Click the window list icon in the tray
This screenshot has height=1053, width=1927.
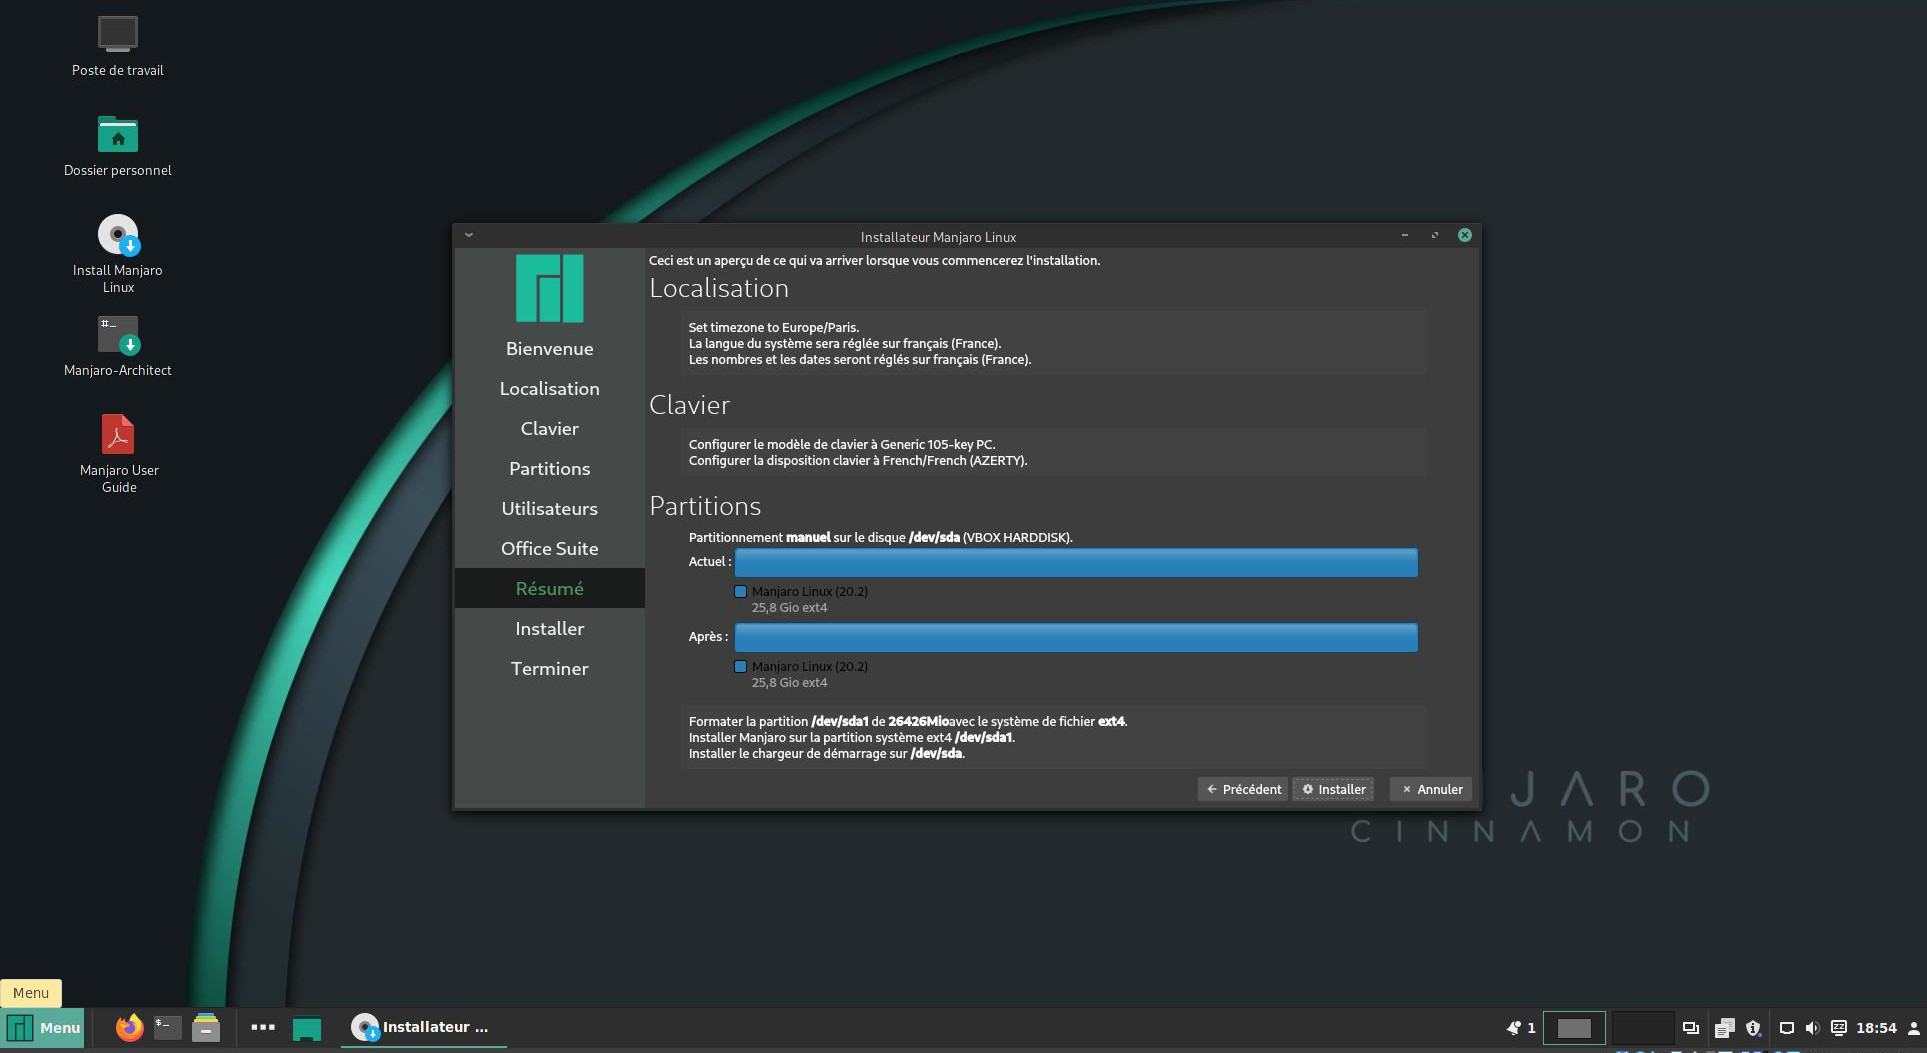1691,1027
